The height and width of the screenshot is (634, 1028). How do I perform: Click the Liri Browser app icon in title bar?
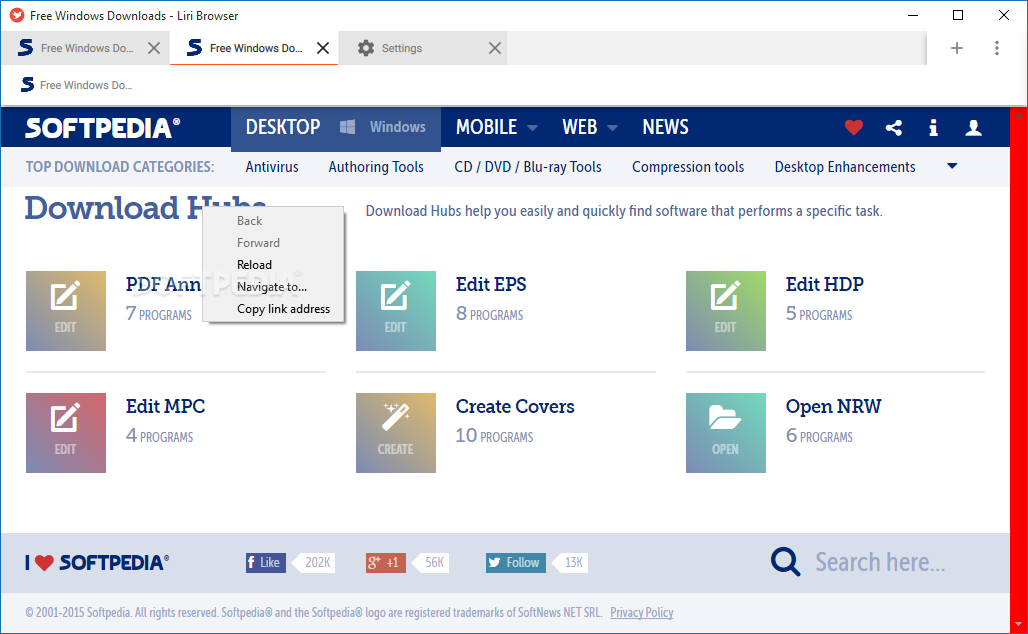coord(17,15)
